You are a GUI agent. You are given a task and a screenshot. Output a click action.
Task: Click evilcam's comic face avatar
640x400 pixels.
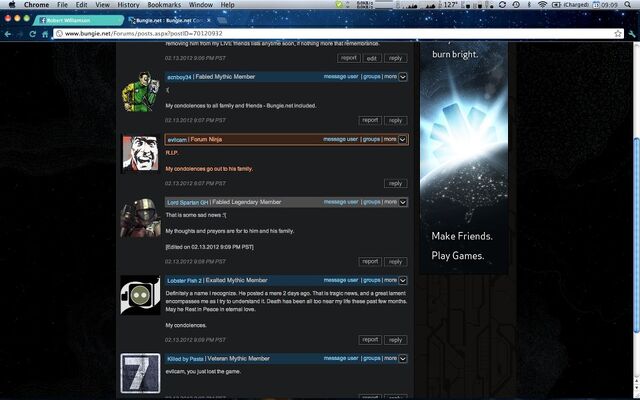[x=140, y=153]
